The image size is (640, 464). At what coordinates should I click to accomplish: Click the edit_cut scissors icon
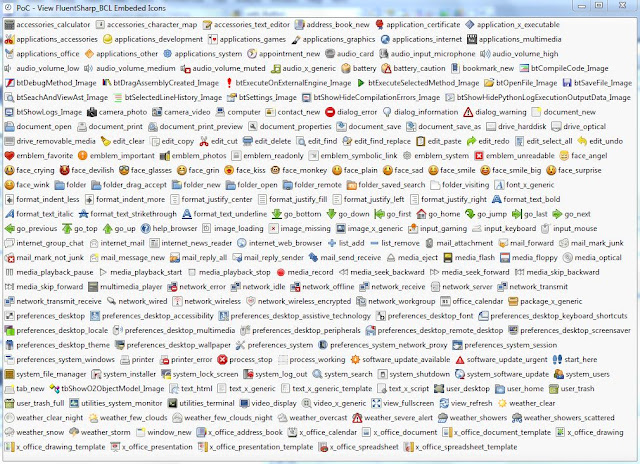tap(204, 141)
